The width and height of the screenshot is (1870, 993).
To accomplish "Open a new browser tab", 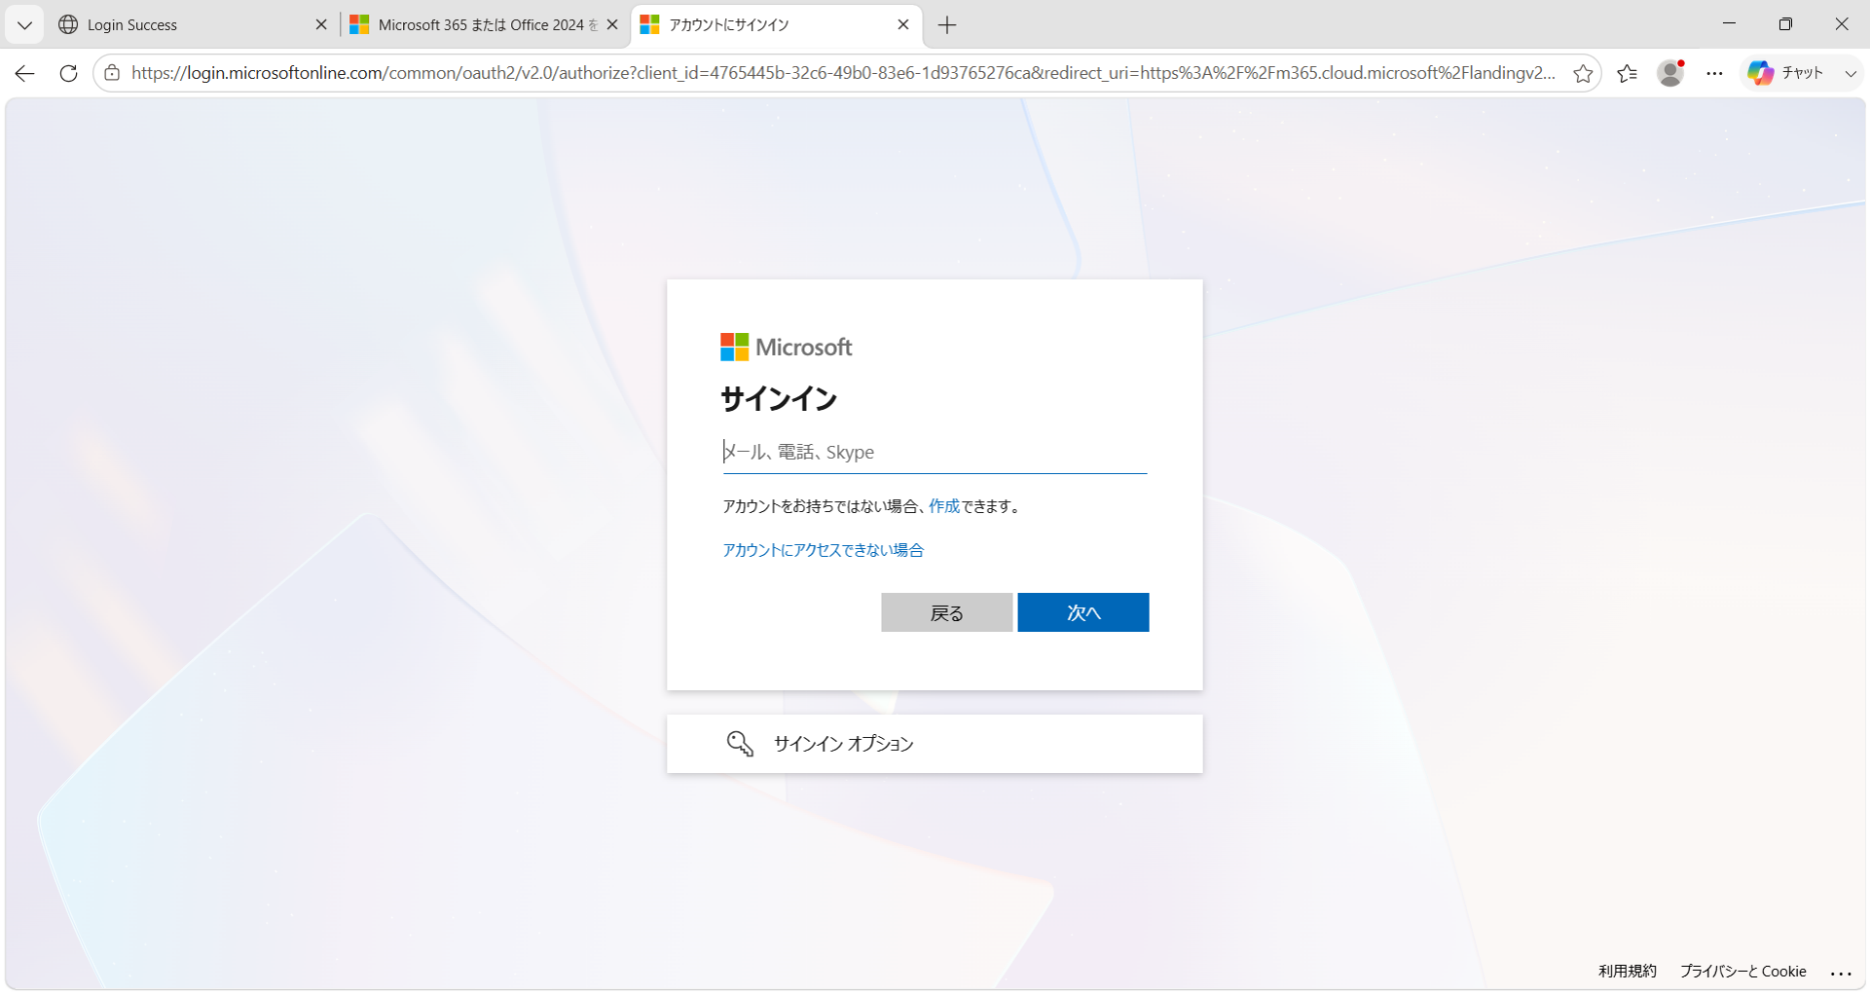I will click(x=947, y=25).
